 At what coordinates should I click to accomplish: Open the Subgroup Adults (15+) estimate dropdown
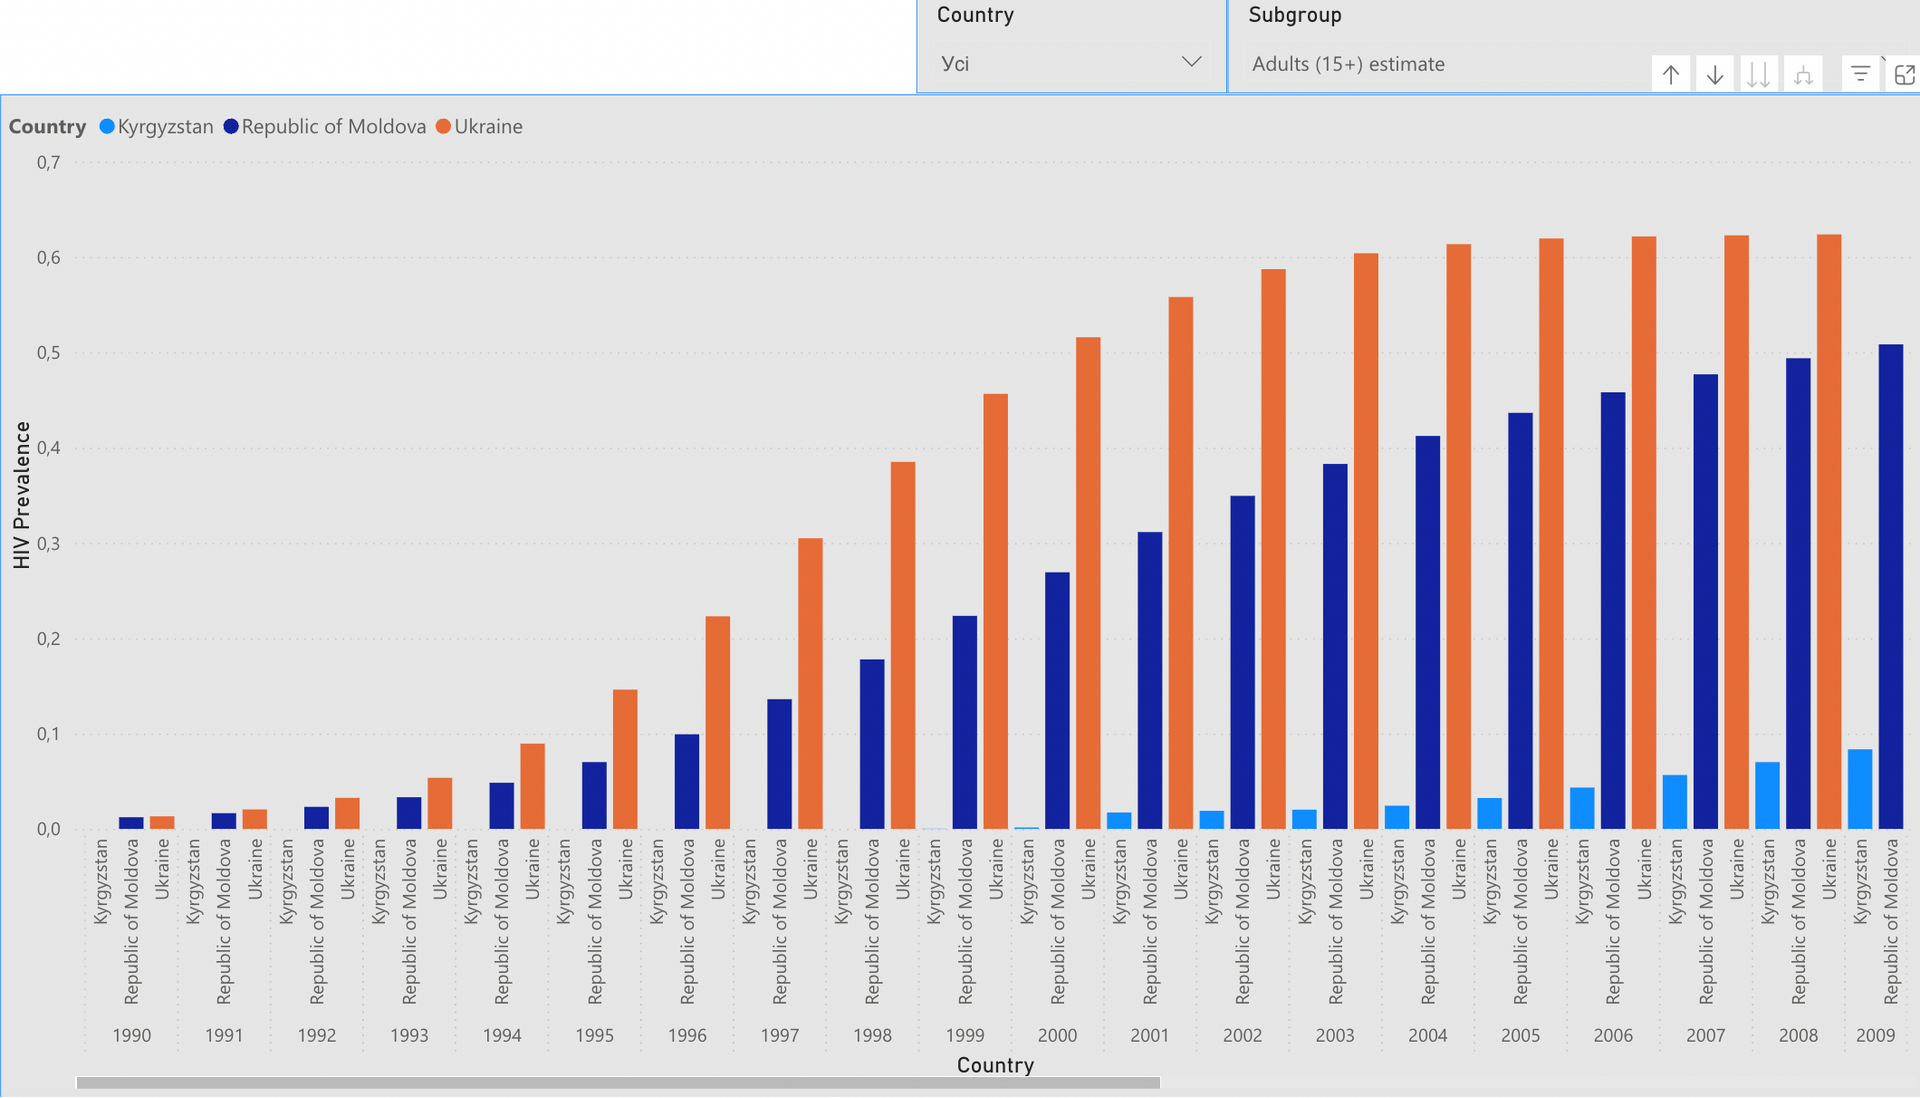tap(1440, 64)
